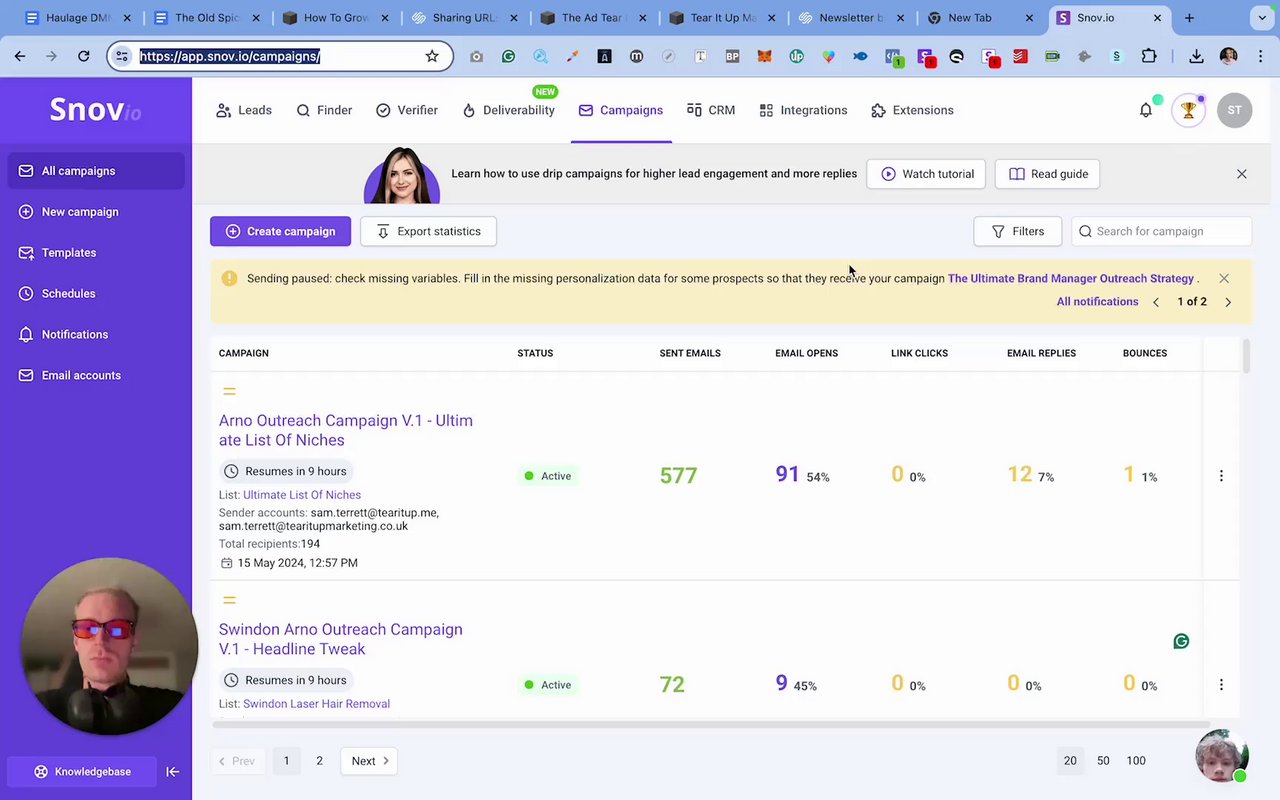Open the notifications bell icon

pos(1146,110)
